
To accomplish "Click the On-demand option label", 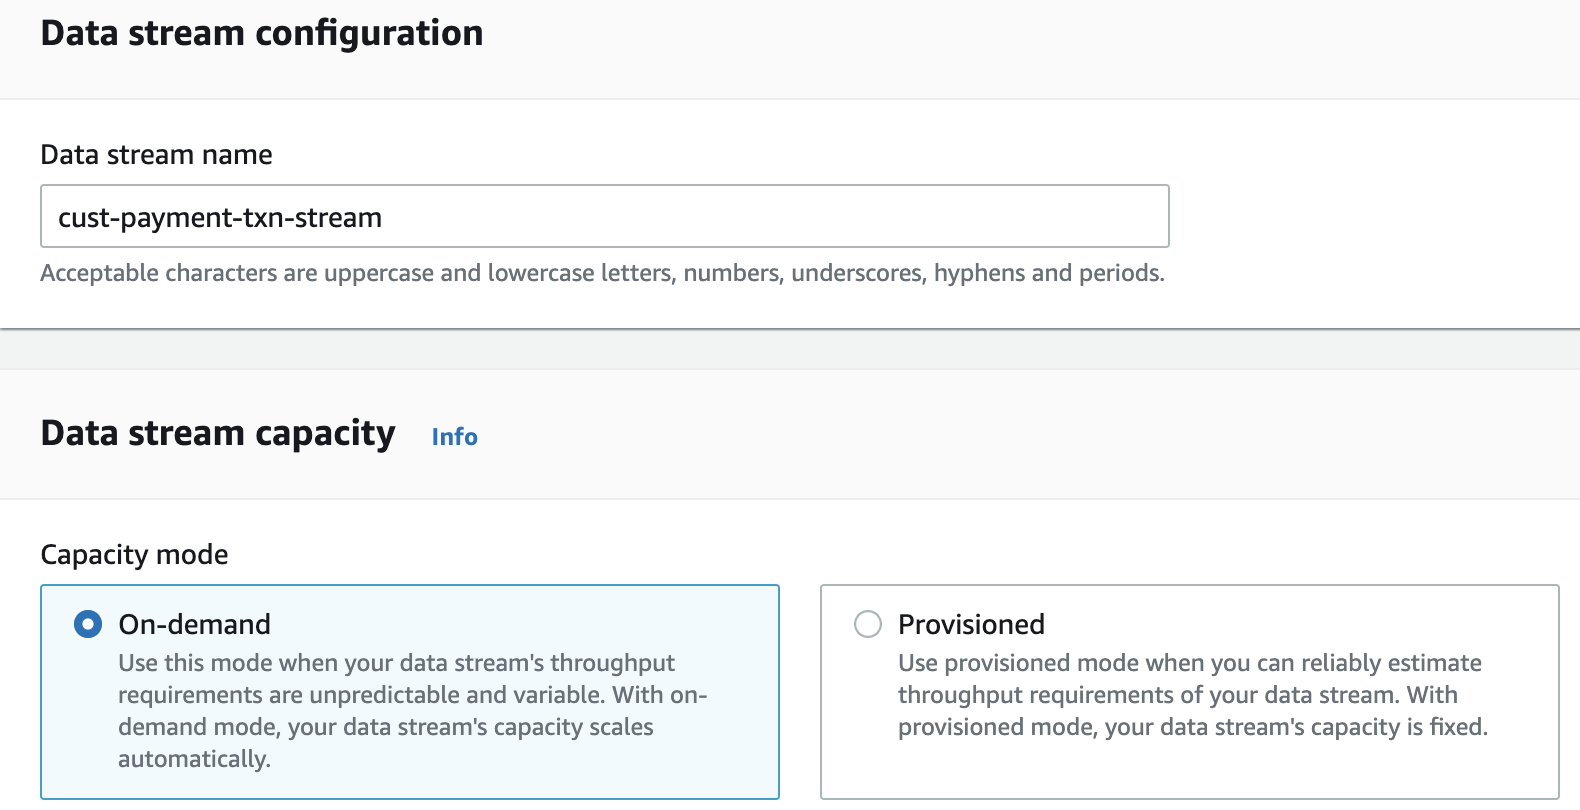I will point(194,625).
